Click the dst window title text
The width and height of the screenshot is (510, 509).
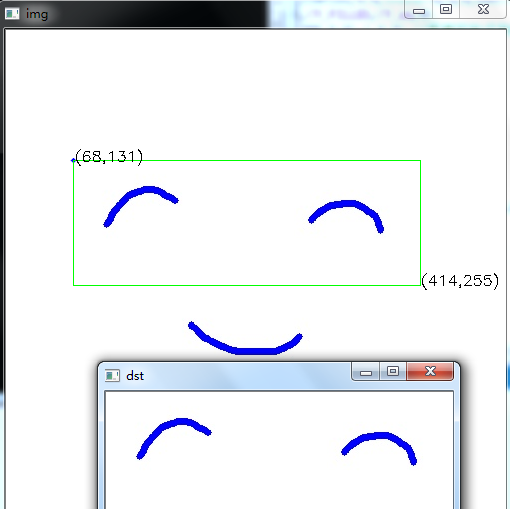[x=135, y=376]
